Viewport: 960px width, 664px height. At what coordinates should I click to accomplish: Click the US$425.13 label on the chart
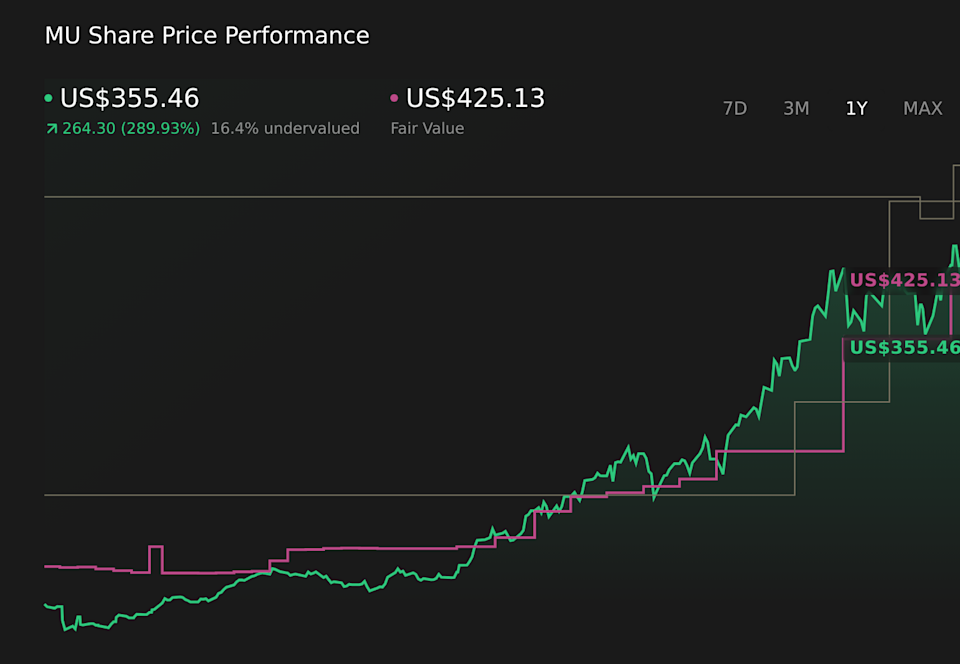(901, 281)
